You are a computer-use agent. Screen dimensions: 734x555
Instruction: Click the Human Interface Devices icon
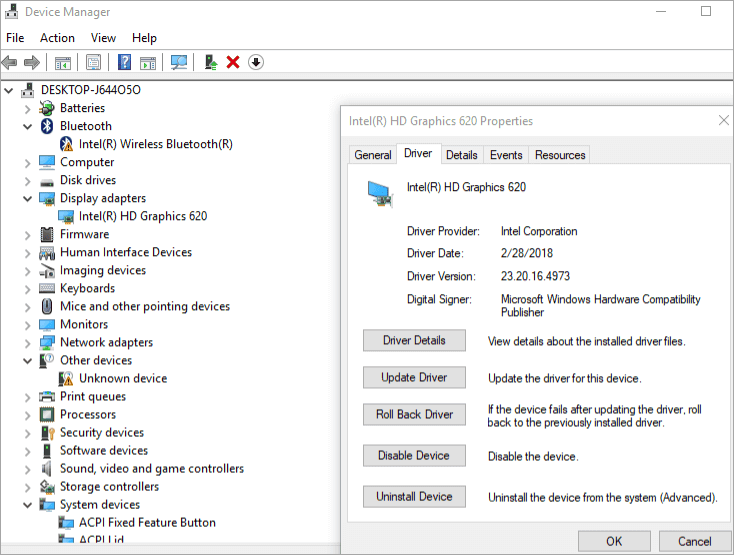click(47, 253)
